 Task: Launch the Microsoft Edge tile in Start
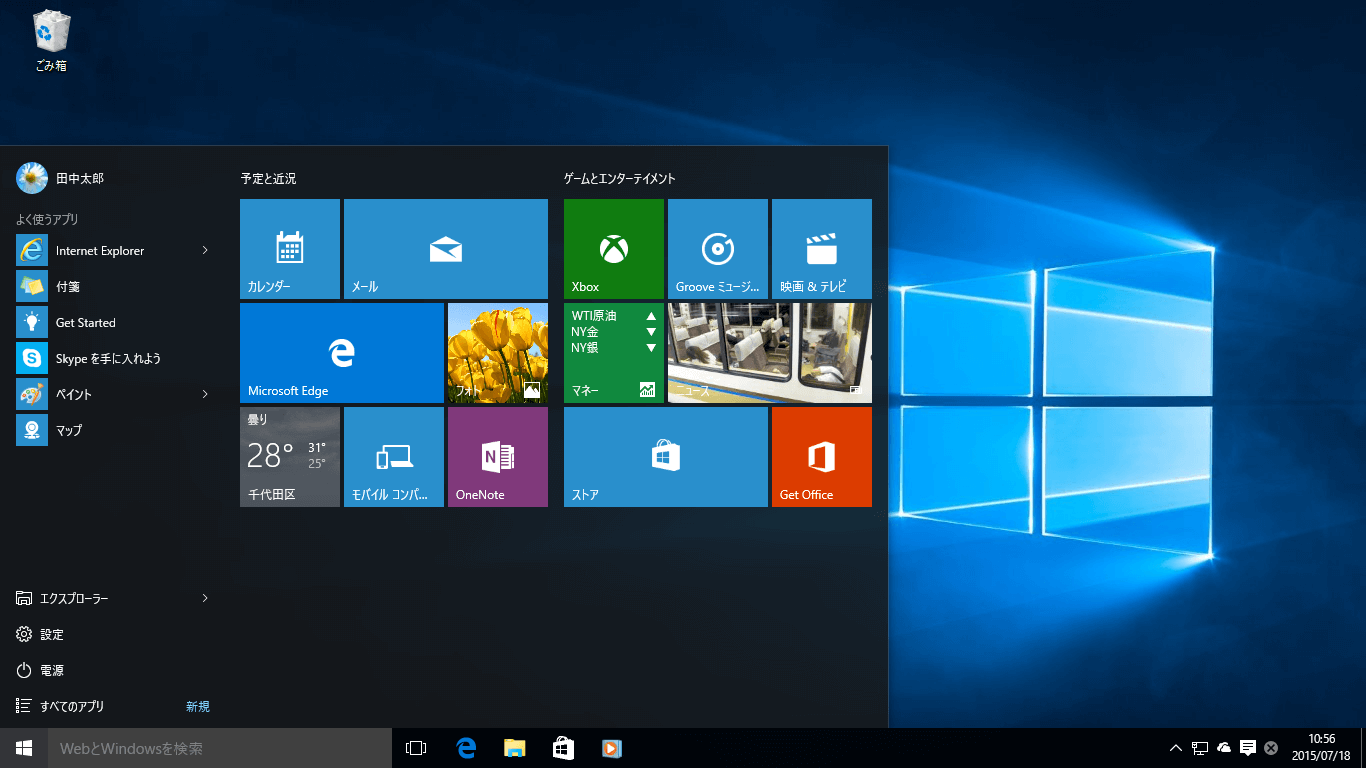tap(342, 353)
